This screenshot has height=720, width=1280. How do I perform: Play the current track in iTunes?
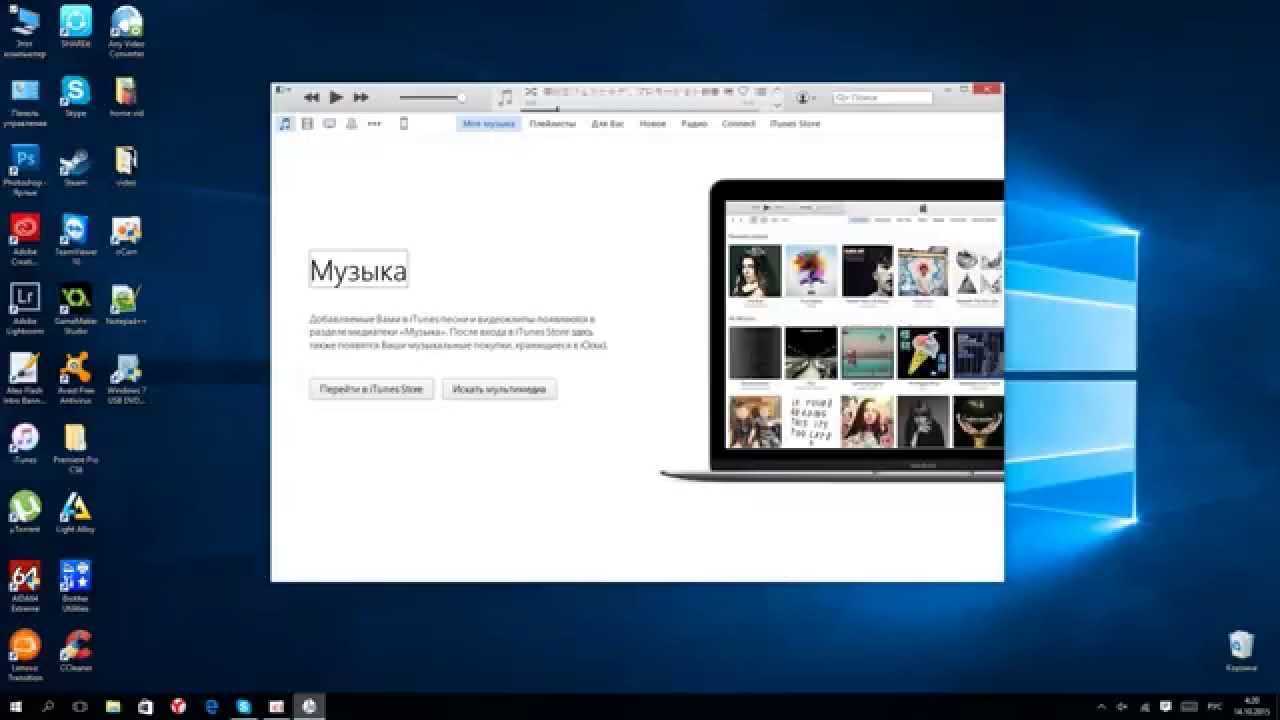[336, 97]
